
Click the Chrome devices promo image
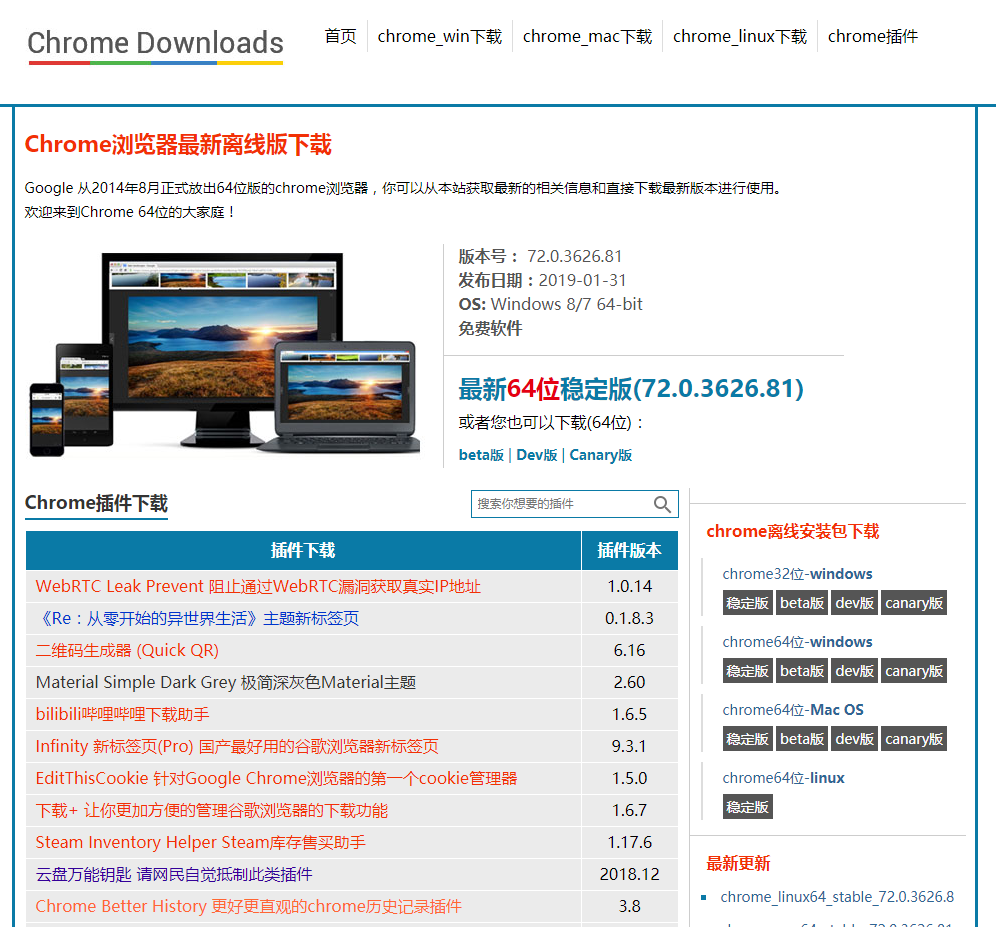coord(224,355)
